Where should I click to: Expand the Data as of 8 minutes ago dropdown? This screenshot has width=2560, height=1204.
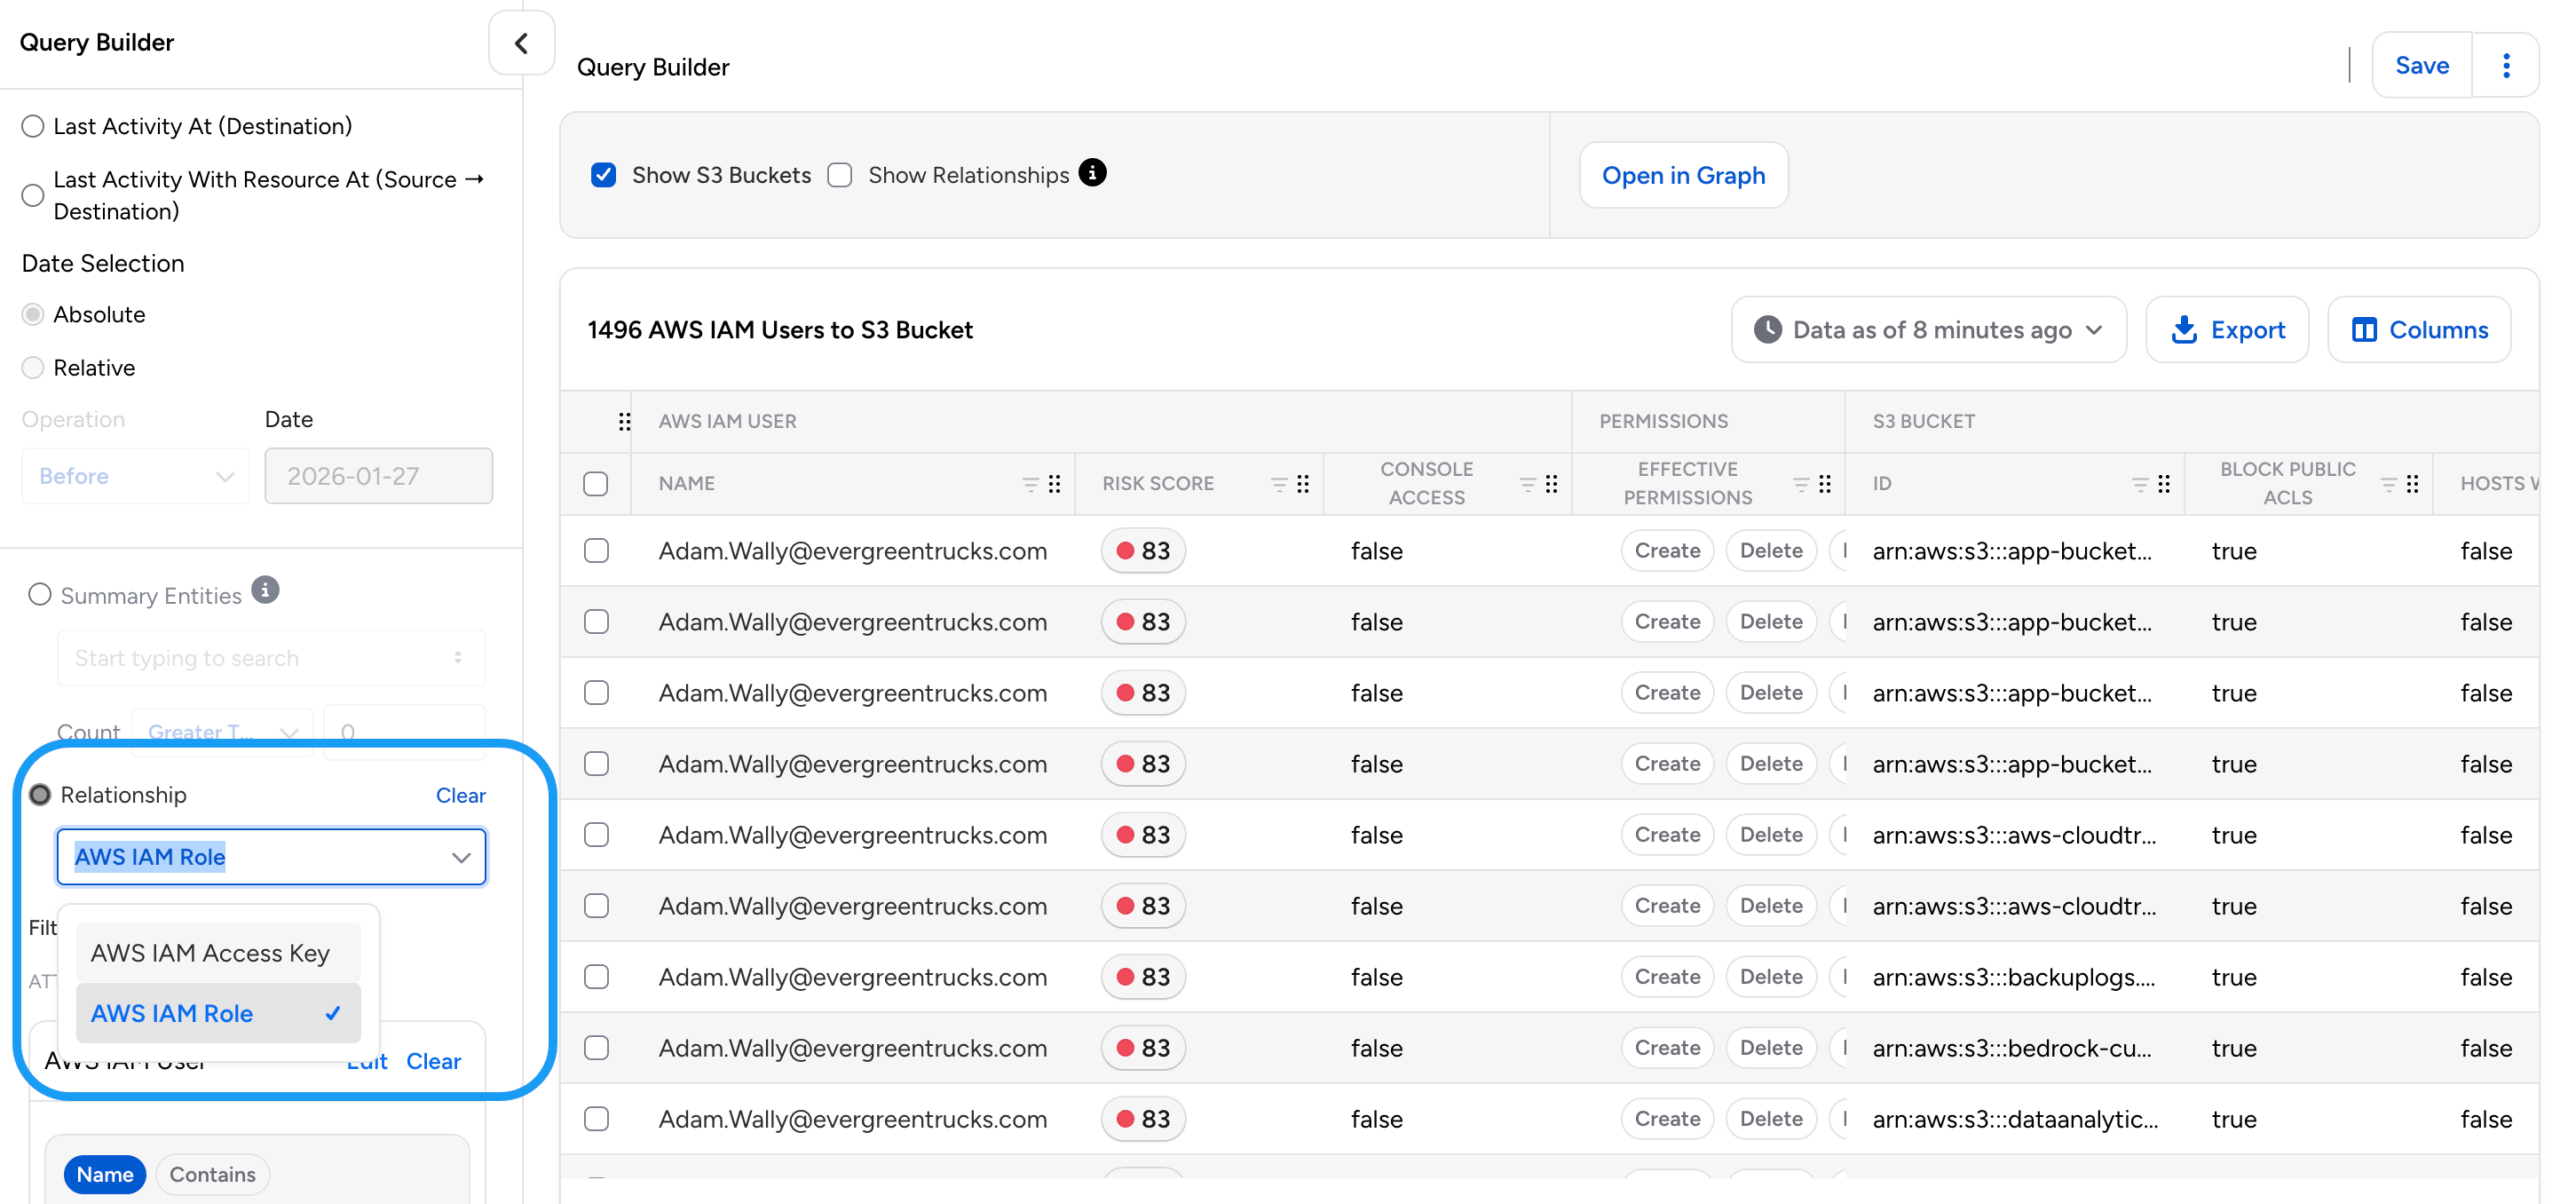(1927, 330)
